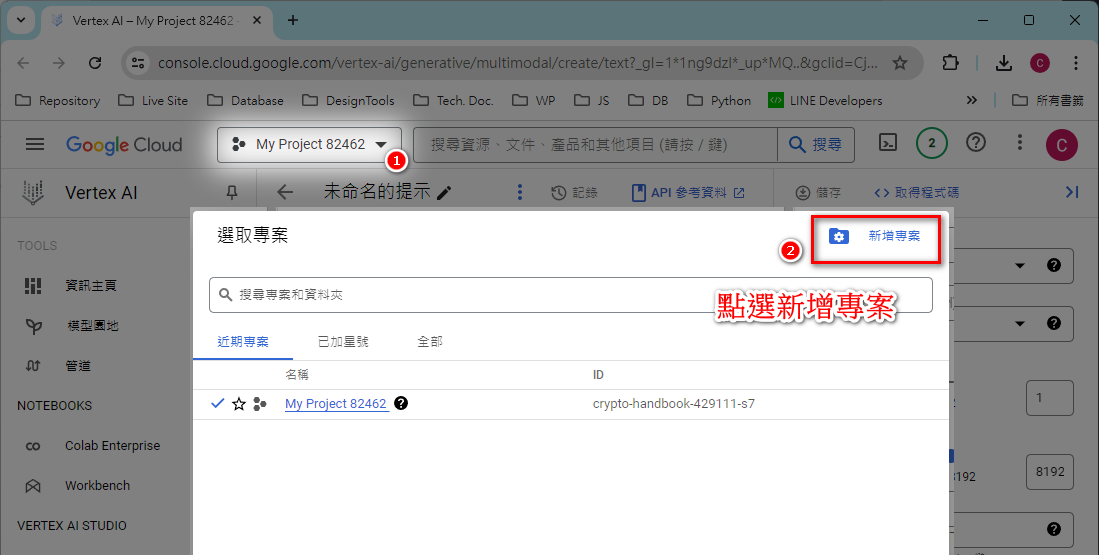Open the Google Cloud navigation hamburger menu
The height and width of the screenshot is (555, 1099).
coord(34,144)
